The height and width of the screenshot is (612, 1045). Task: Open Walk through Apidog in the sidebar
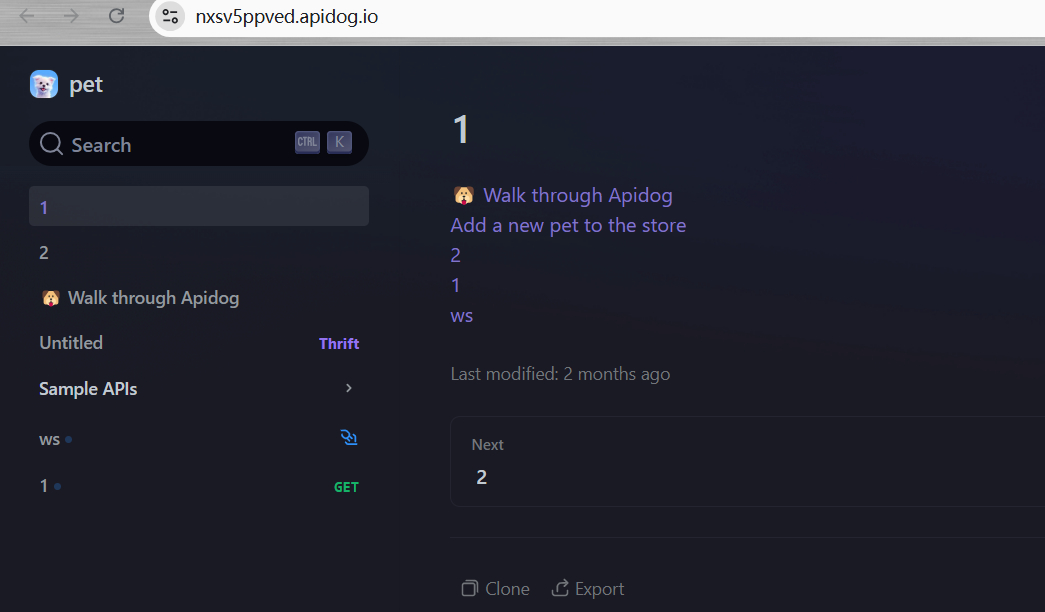click(x=199, y=298)
